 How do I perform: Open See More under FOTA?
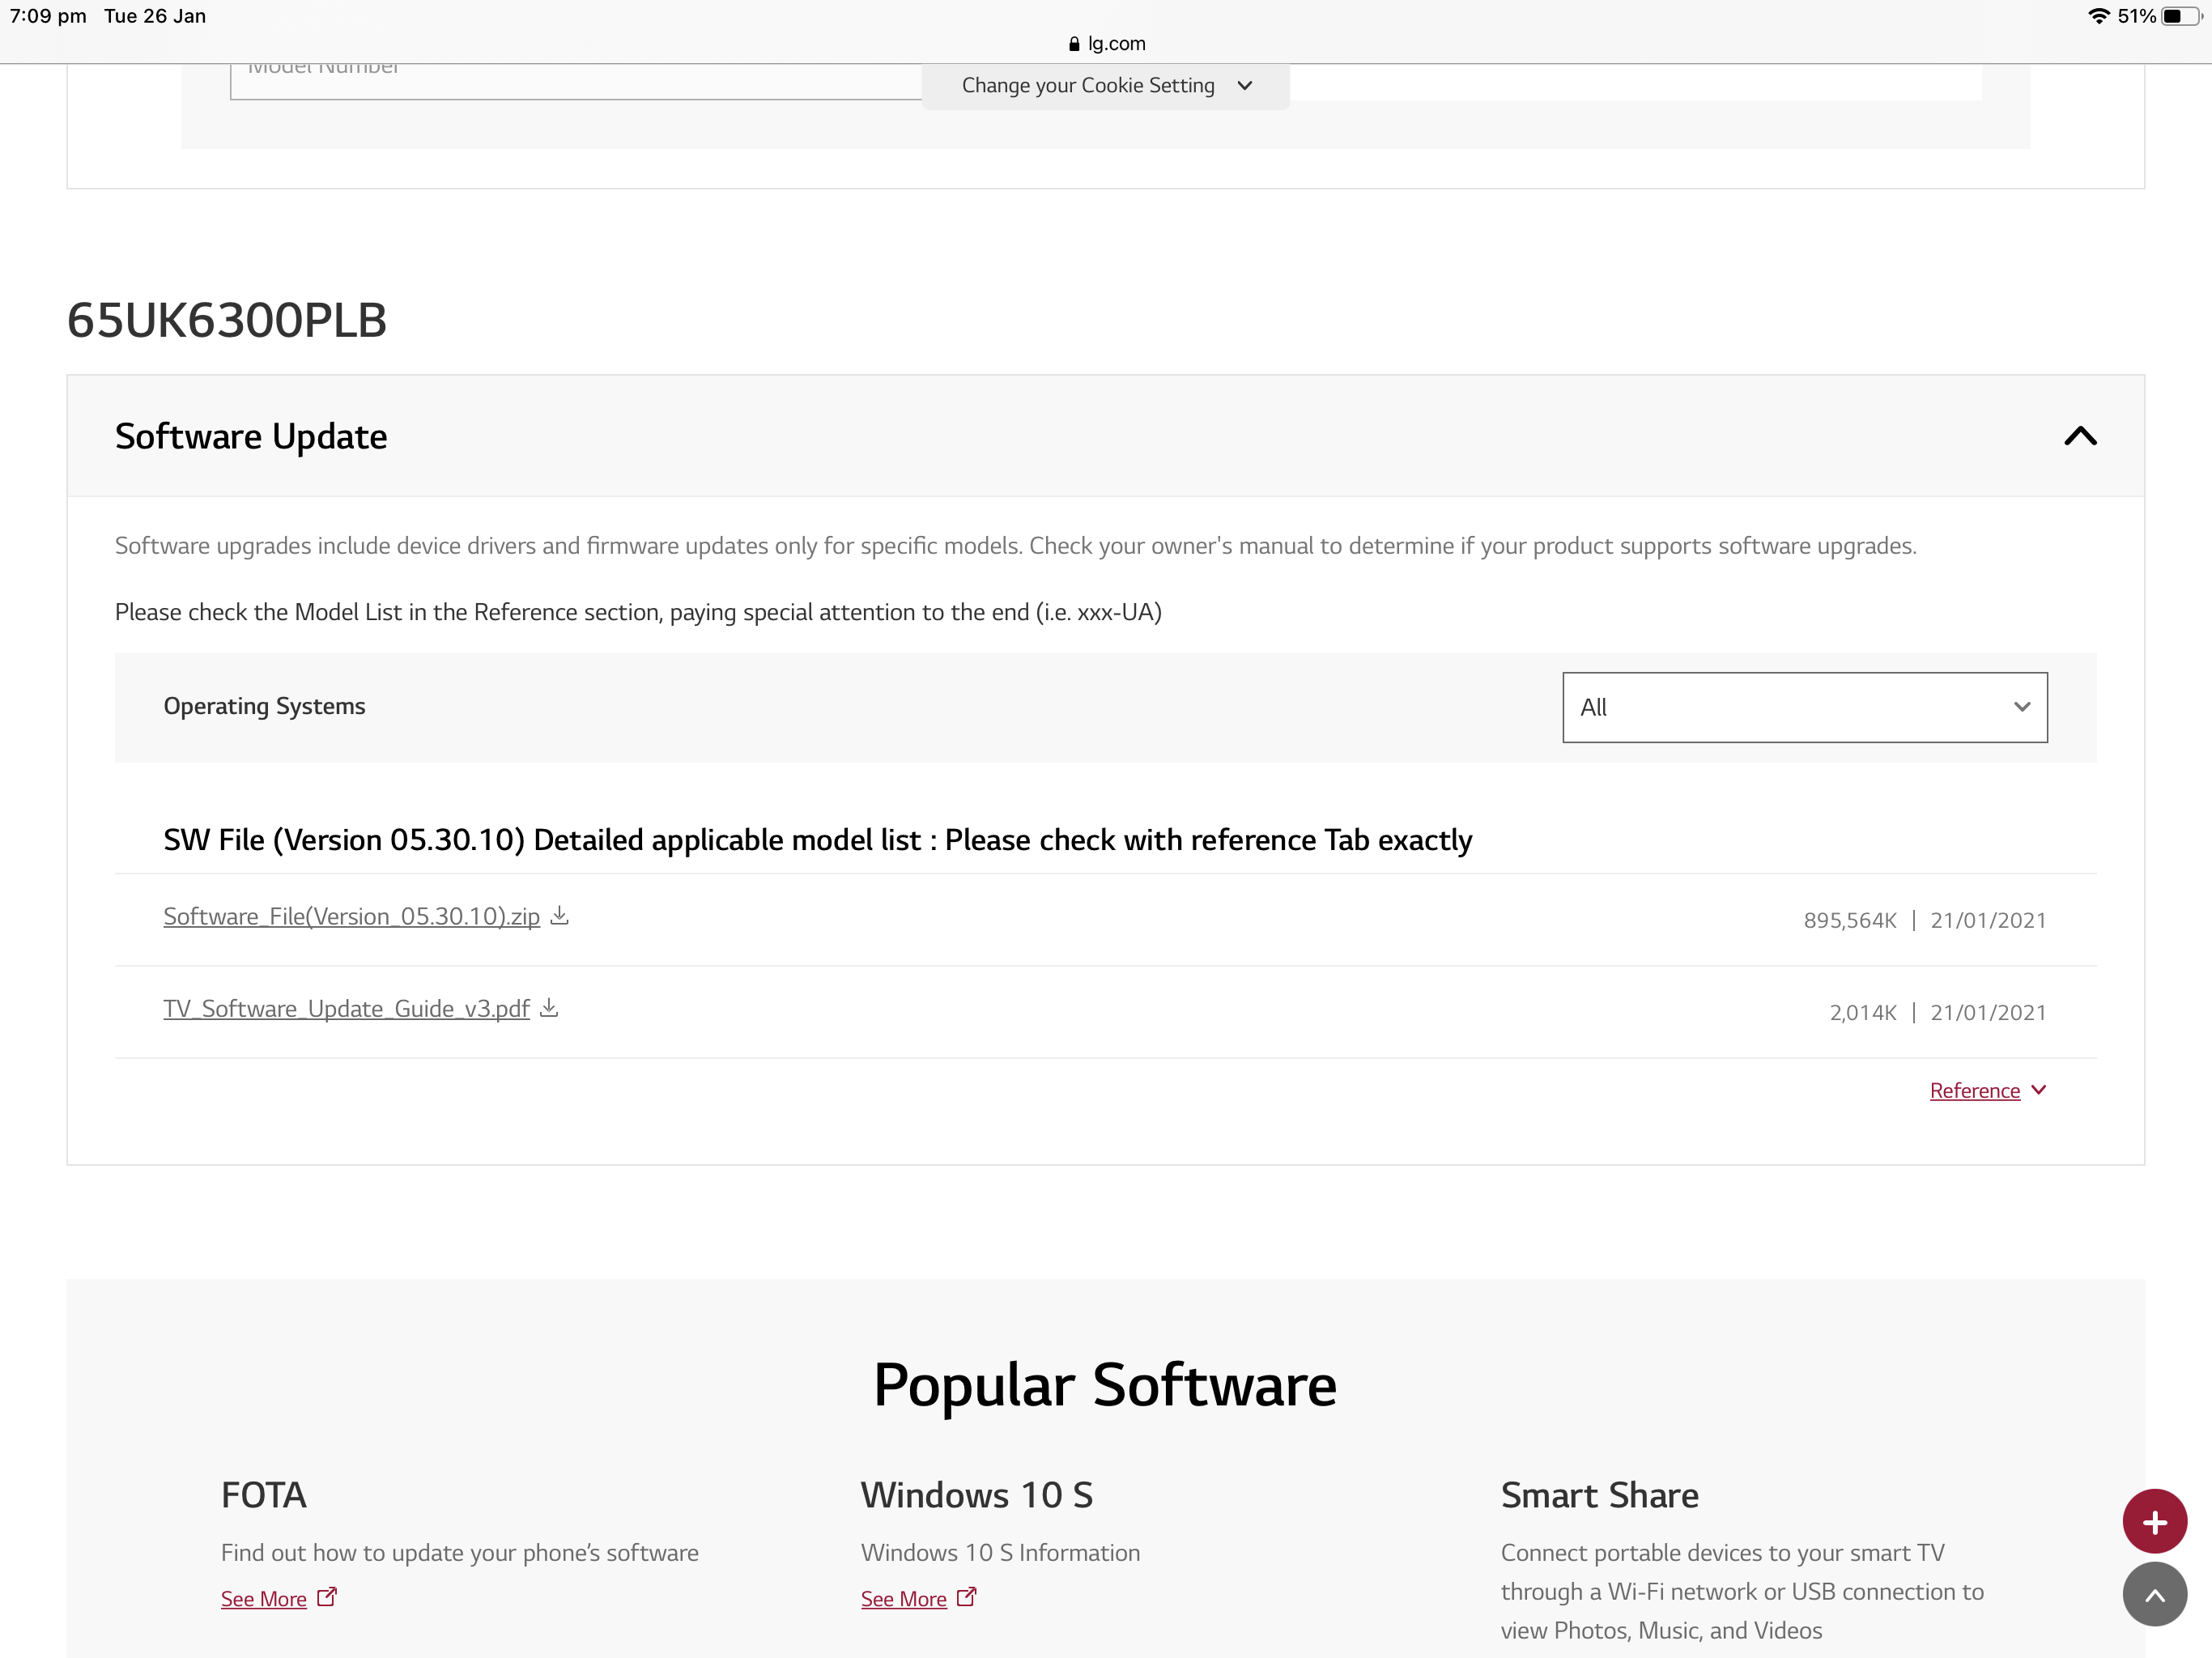click(263, 1598)
